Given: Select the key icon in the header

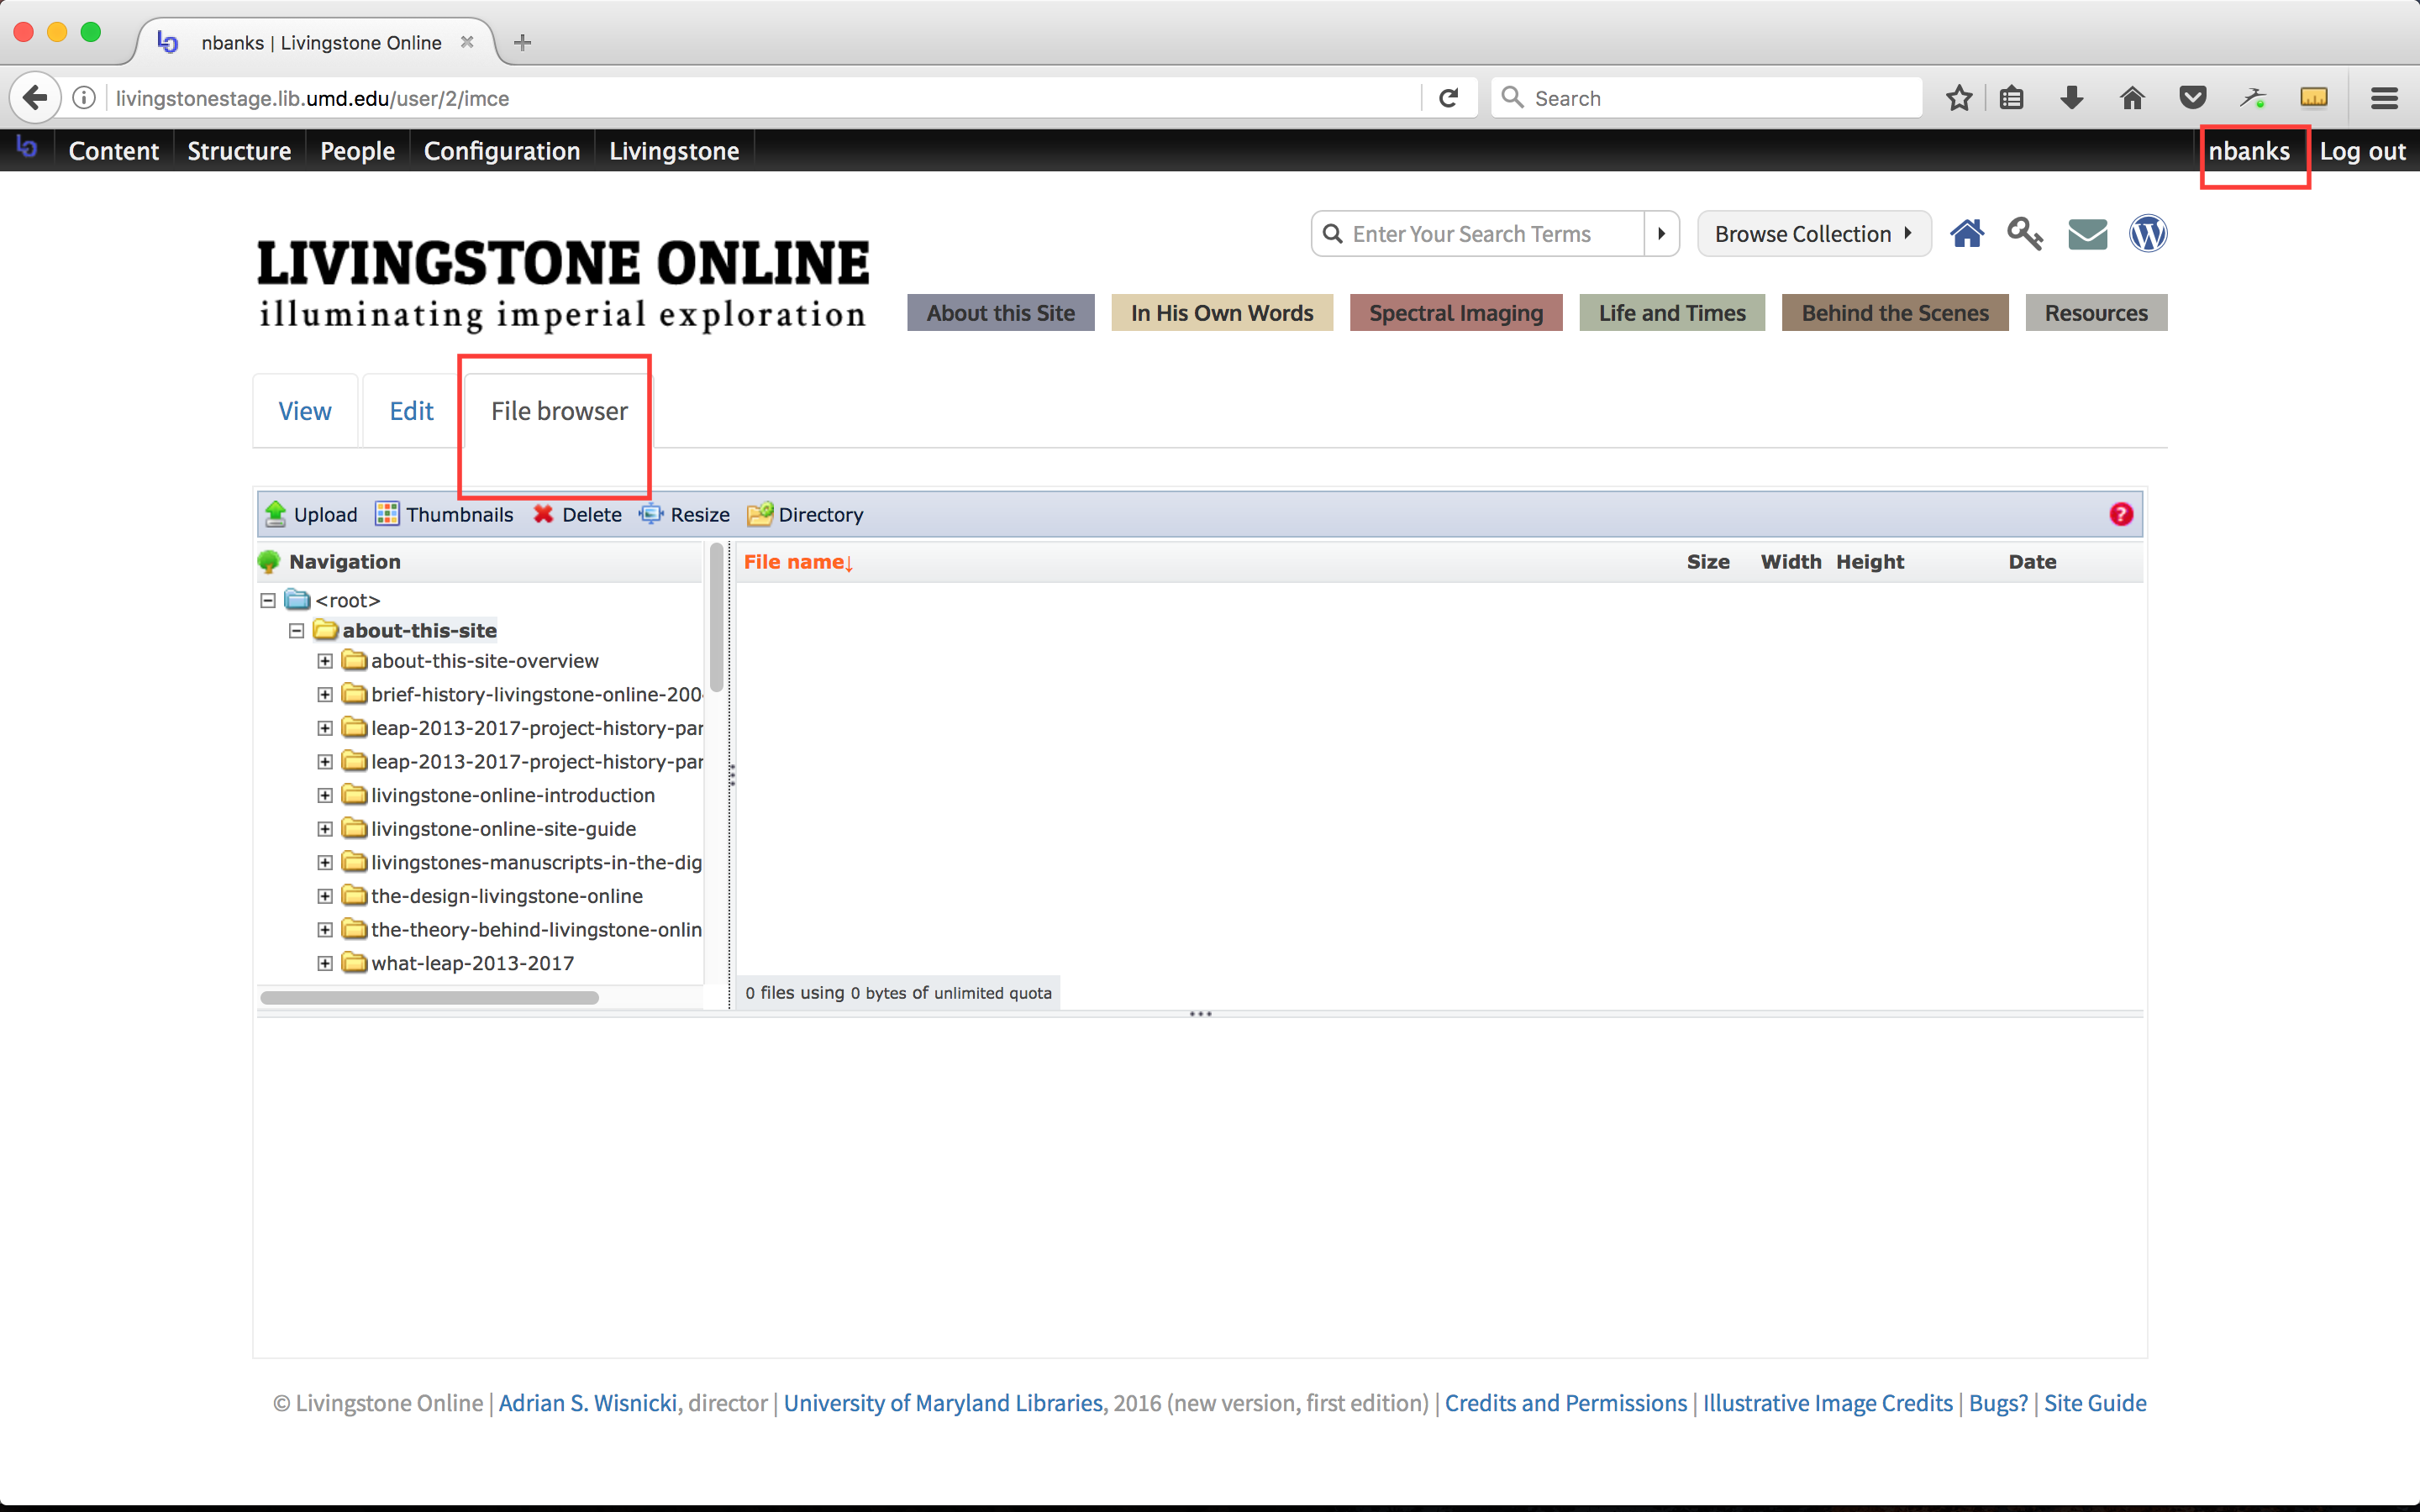Looking at the screenshot, I should click(2025, 233).
